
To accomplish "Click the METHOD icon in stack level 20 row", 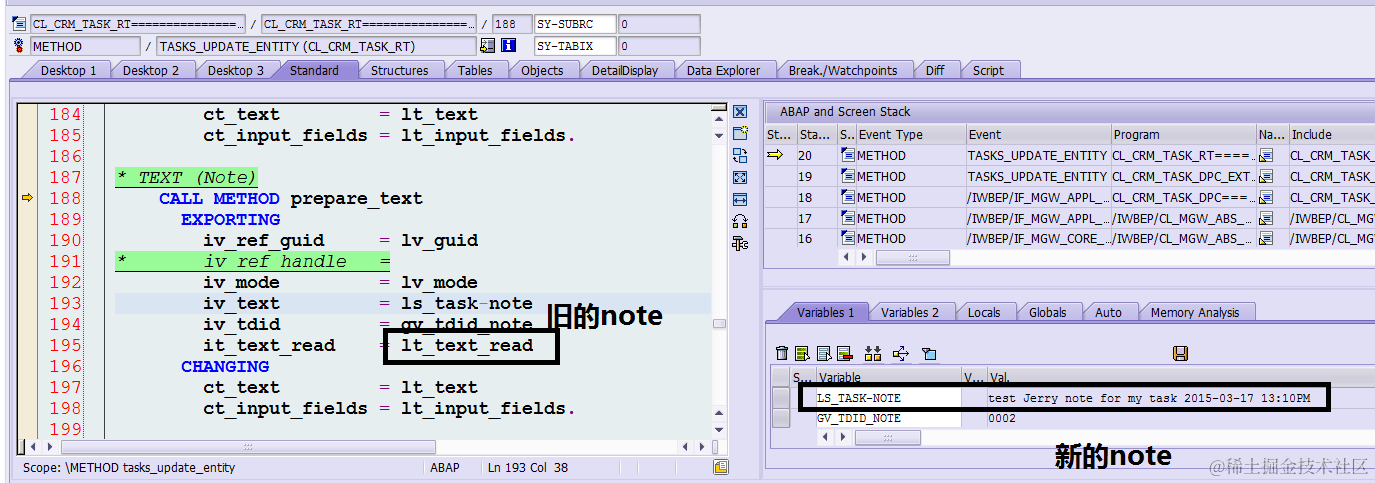I will tap(847, 155).
